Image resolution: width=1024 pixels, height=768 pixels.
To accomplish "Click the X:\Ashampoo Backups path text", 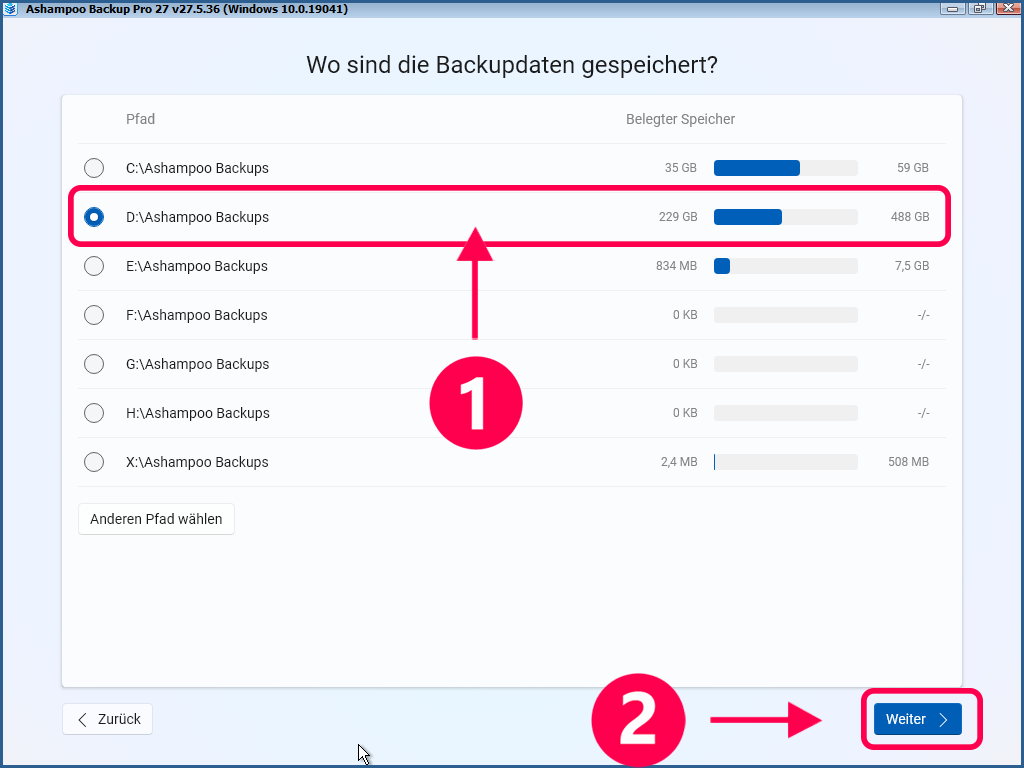I will click(197, 462).
